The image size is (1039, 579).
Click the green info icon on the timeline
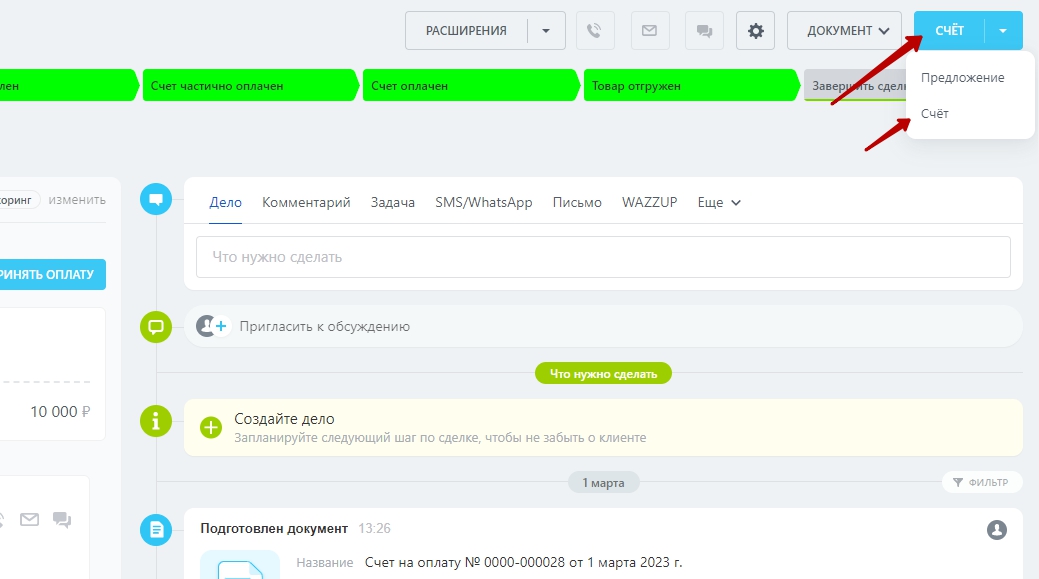click(x=155, y=421)
